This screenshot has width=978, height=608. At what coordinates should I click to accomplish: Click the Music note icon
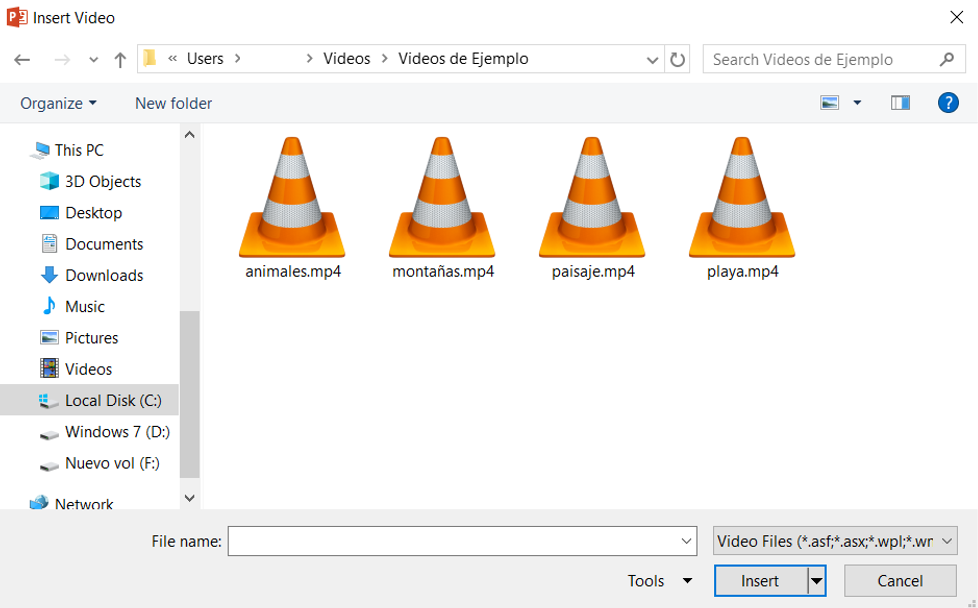tap(49, 306)
